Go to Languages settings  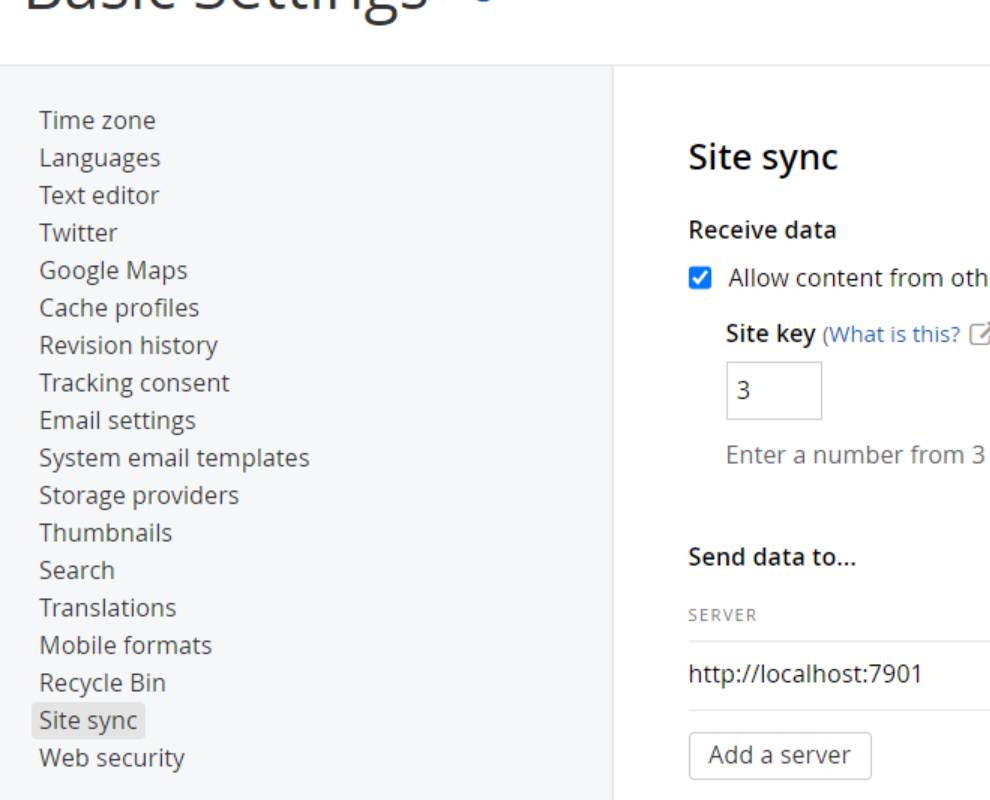point(100,158)
